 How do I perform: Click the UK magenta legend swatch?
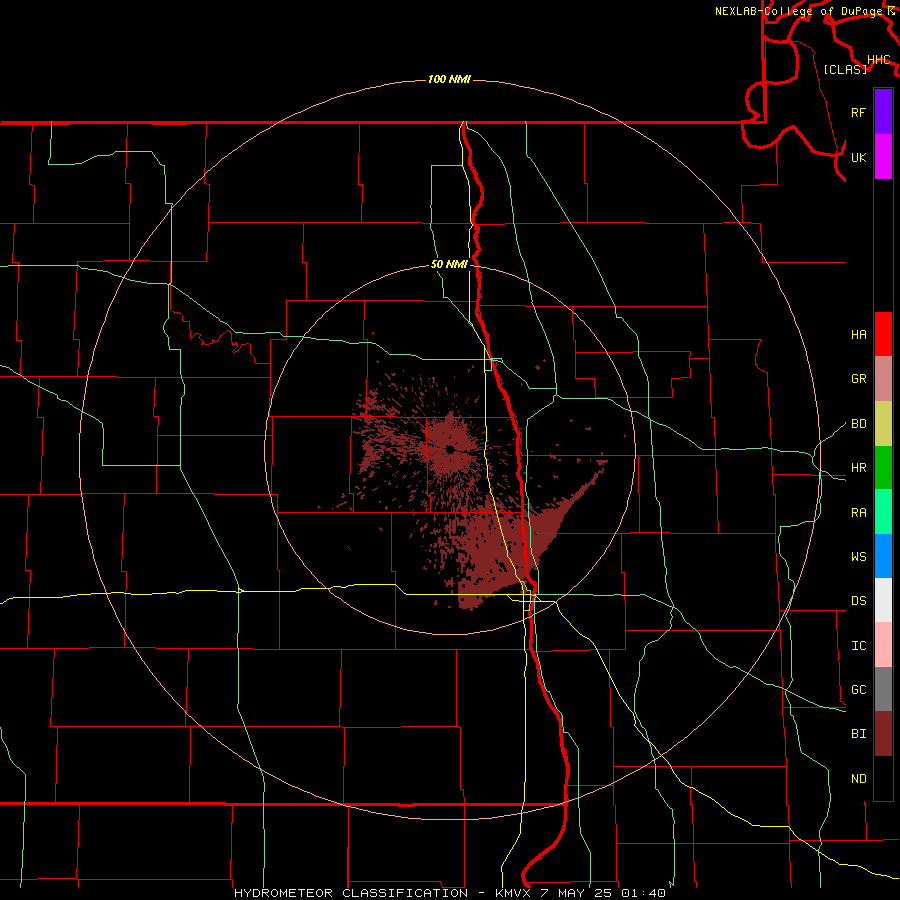tap(883, 157)
